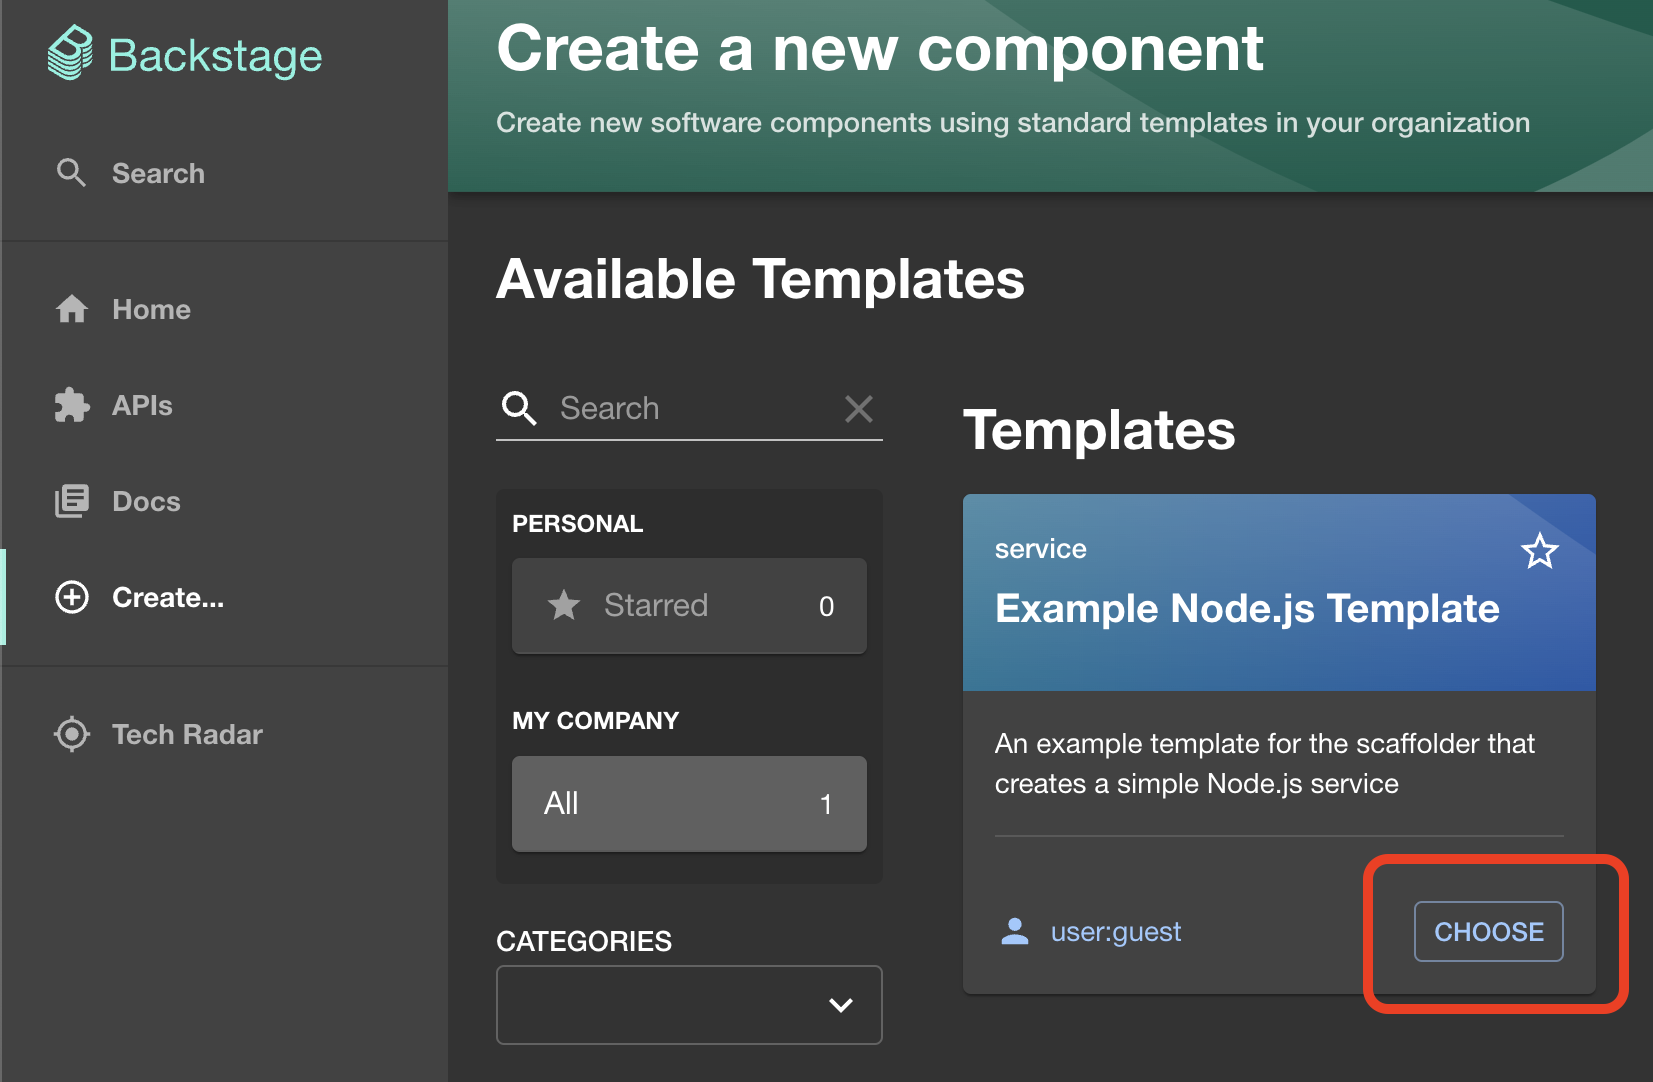Filter templates by Starred
Viewport: 1653px width, 1082px height.
point(689,606)
